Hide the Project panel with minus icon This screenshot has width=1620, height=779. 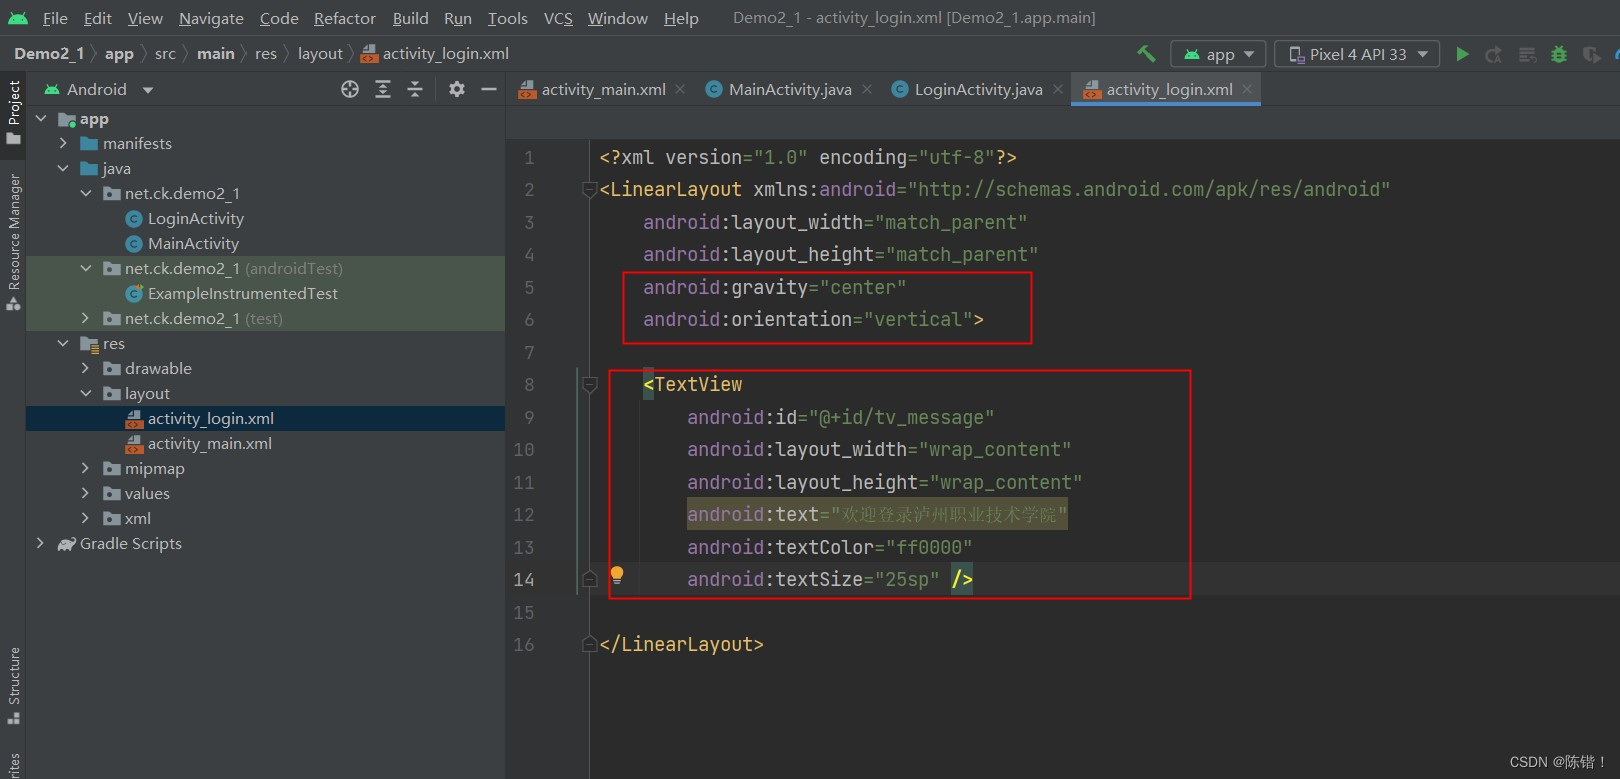(x=489, y=89)
